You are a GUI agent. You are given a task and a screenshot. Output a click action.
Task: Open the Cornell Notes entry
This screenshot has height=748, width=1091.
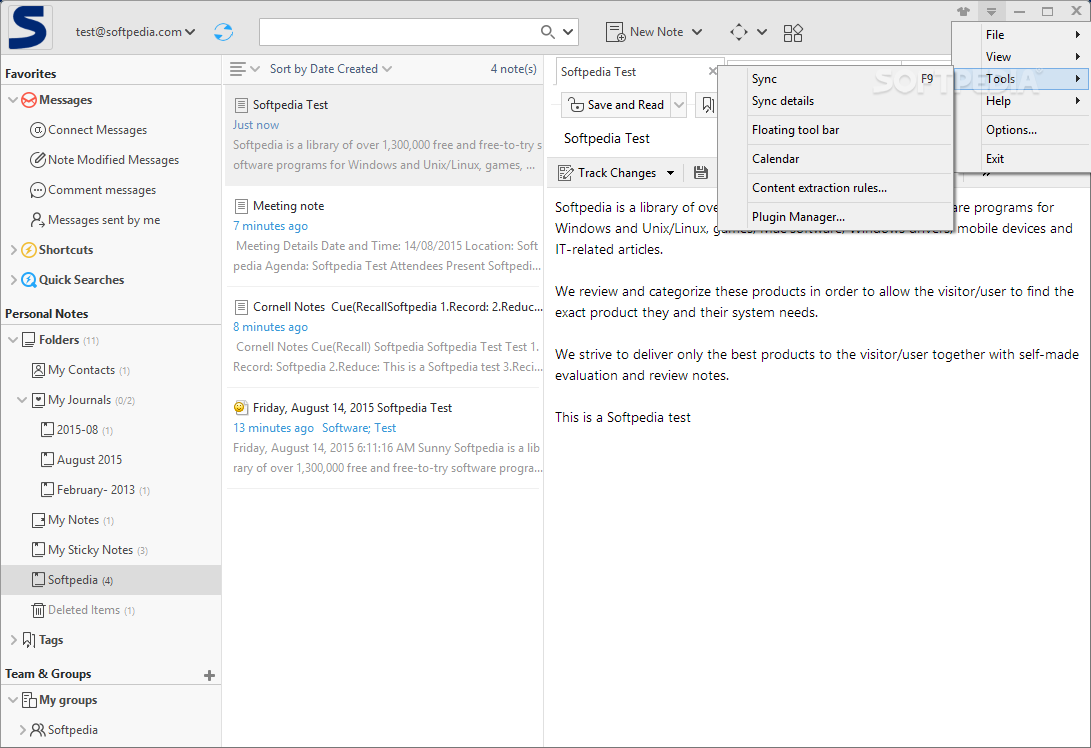click(383, 337)
